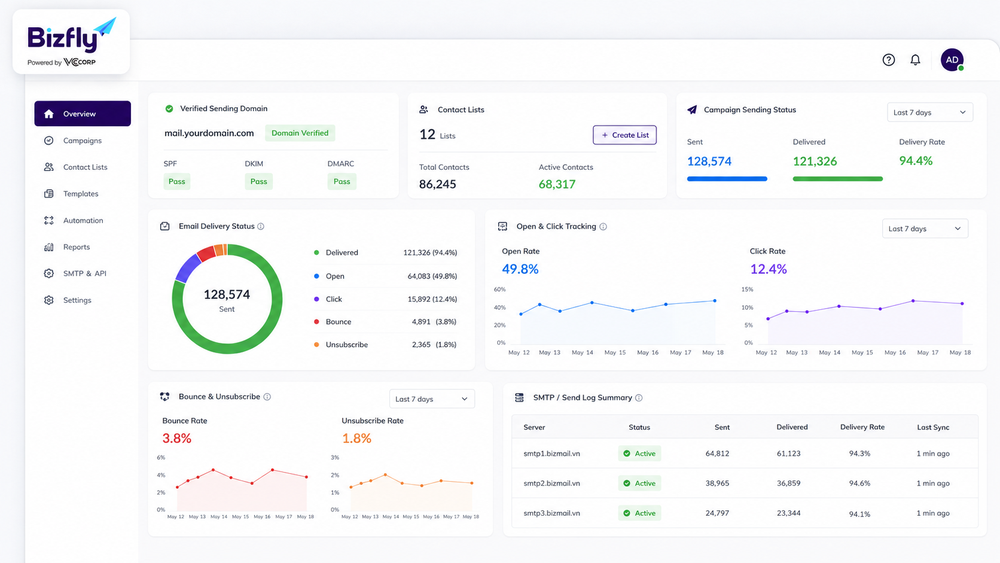This screenshot has width=1000, height=563.
Task: Go to Campaigns in the sidebar
Action: click(x=82, y=140)
